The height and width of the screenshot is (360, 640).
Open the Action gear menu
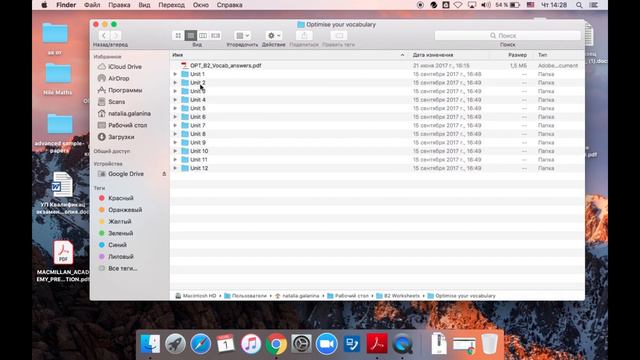tap(273, 36)
